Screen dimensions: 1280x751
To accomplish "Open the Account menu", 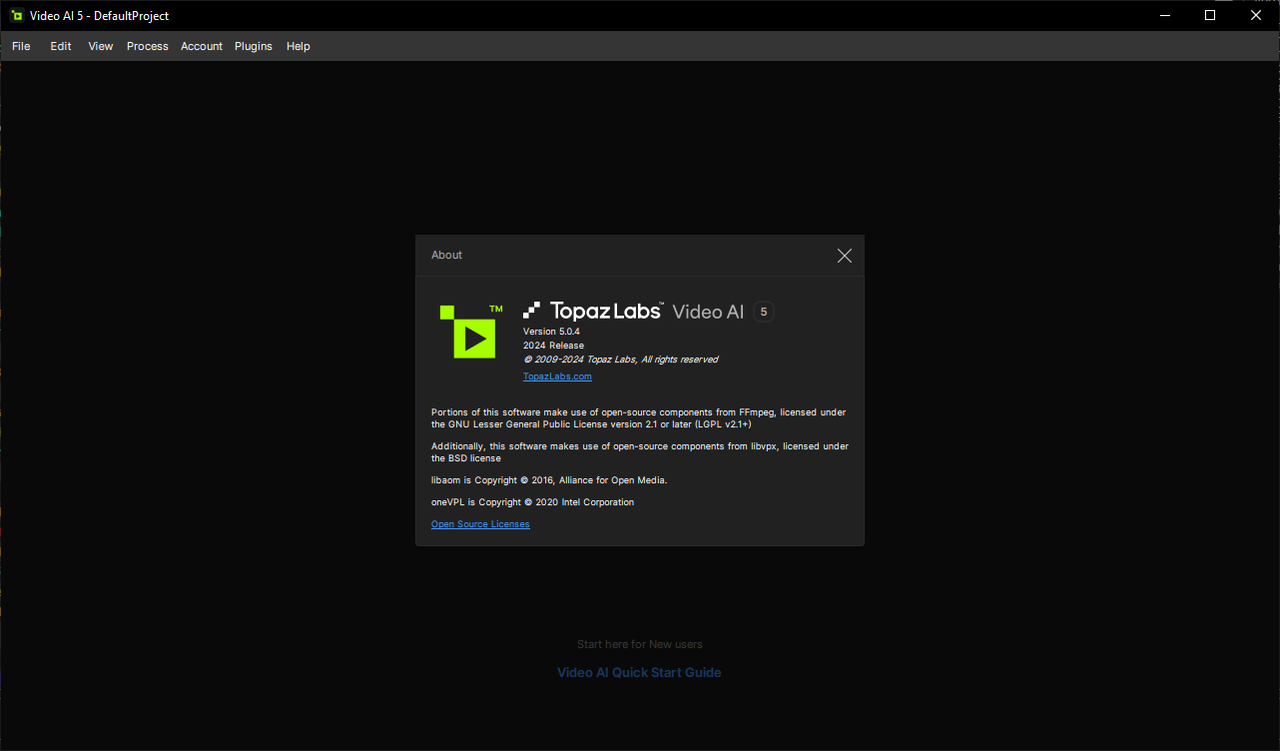I will [201, 46].
